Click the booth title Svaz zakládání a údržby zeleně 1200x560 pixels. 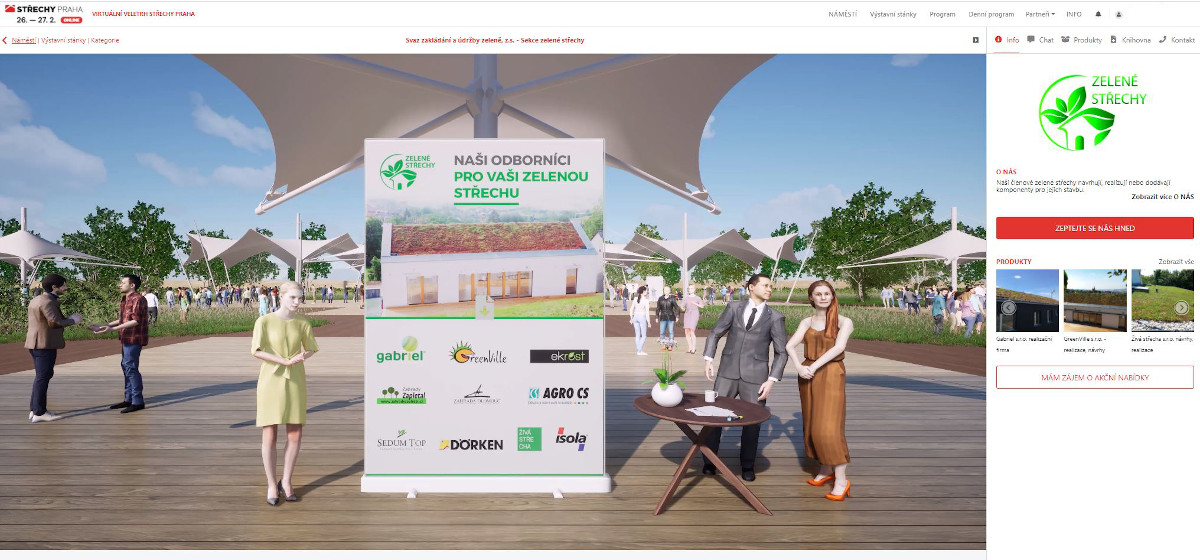[495, 40]
